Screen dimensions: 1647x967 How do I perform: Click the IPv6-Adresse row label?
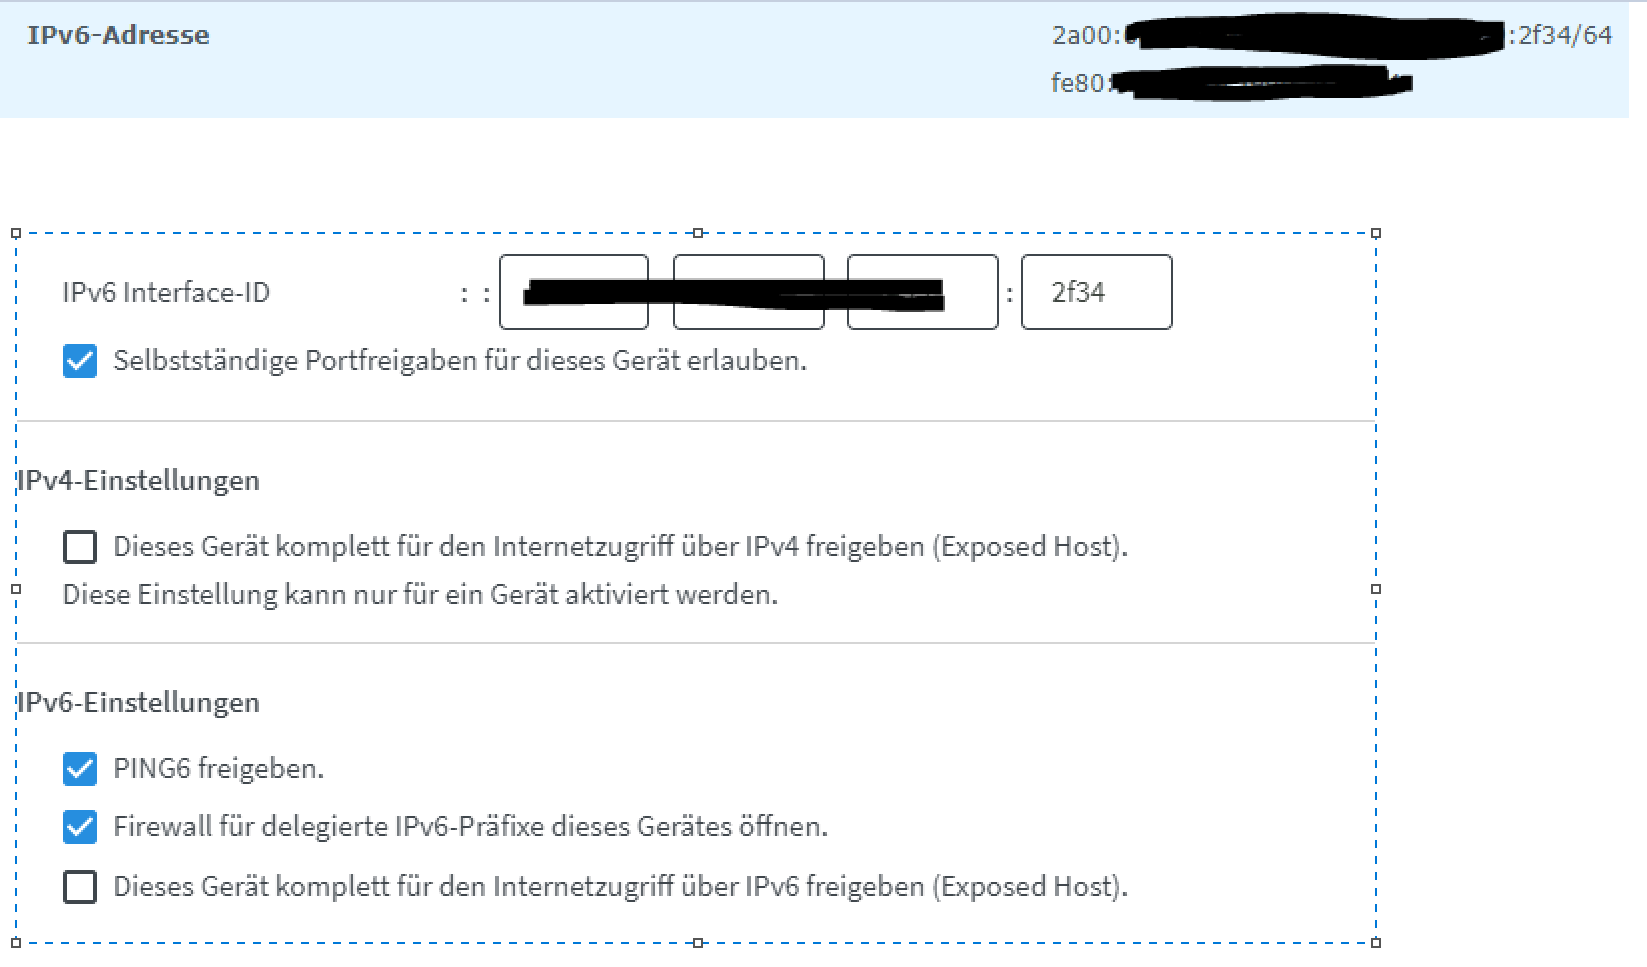point(118,35)
